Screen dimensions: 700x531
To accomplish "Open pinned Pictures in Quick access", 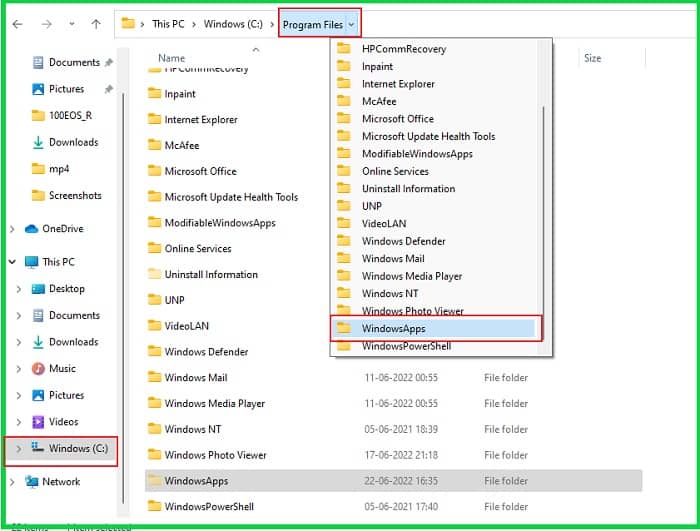I will pyautogui.click(x=66, y=89).
